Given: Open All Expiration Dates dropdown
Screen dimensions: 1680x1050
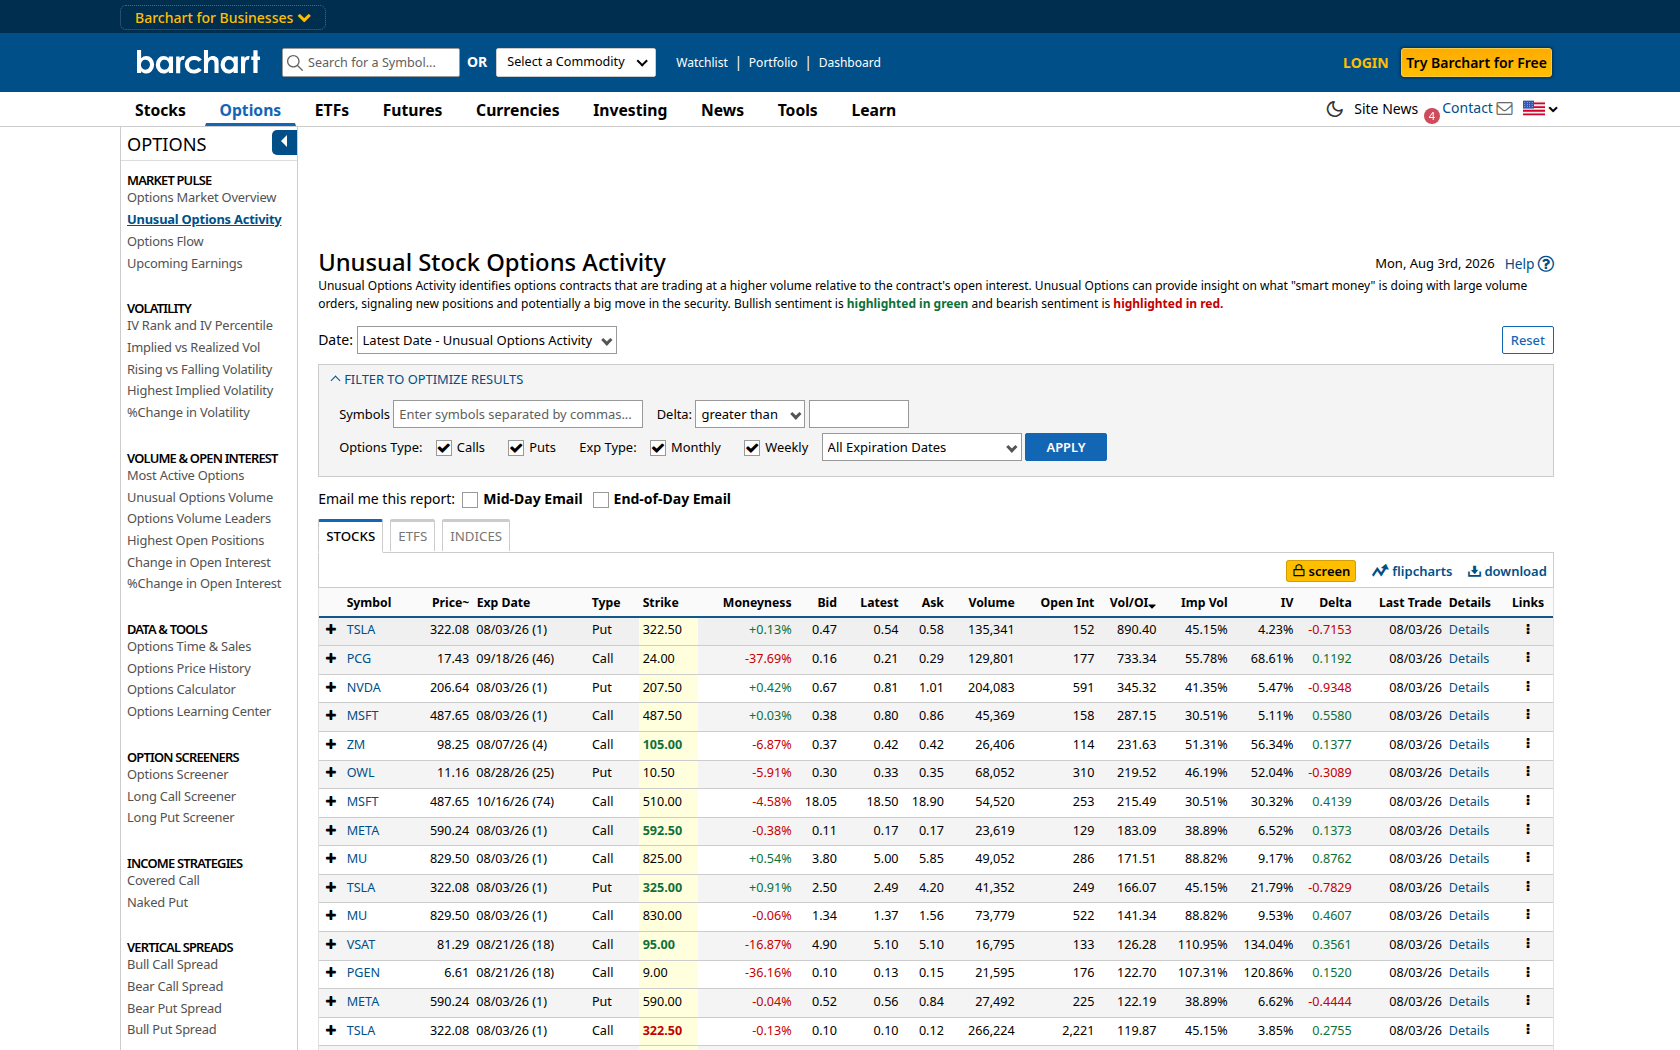Looking at the screenshot, I should point(922,447).
